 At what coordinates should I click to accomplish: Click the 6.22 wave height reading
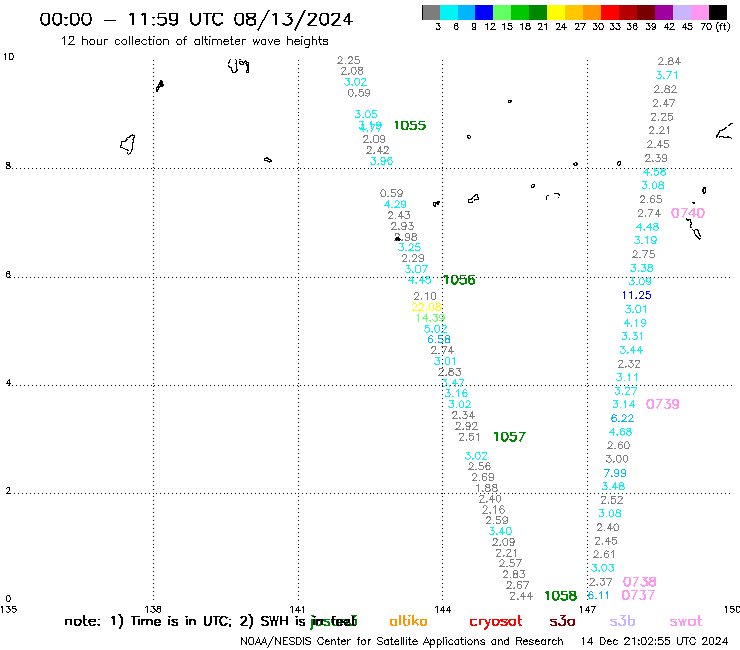click(622, 418)
